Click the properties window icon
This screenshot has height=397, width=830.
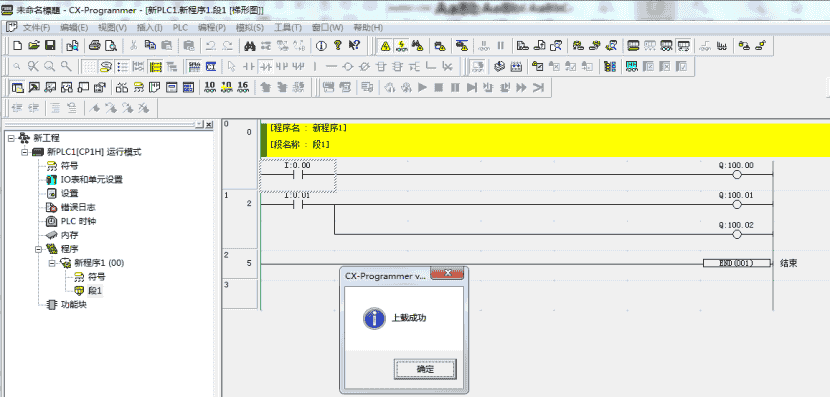click(x=101, y=87)
